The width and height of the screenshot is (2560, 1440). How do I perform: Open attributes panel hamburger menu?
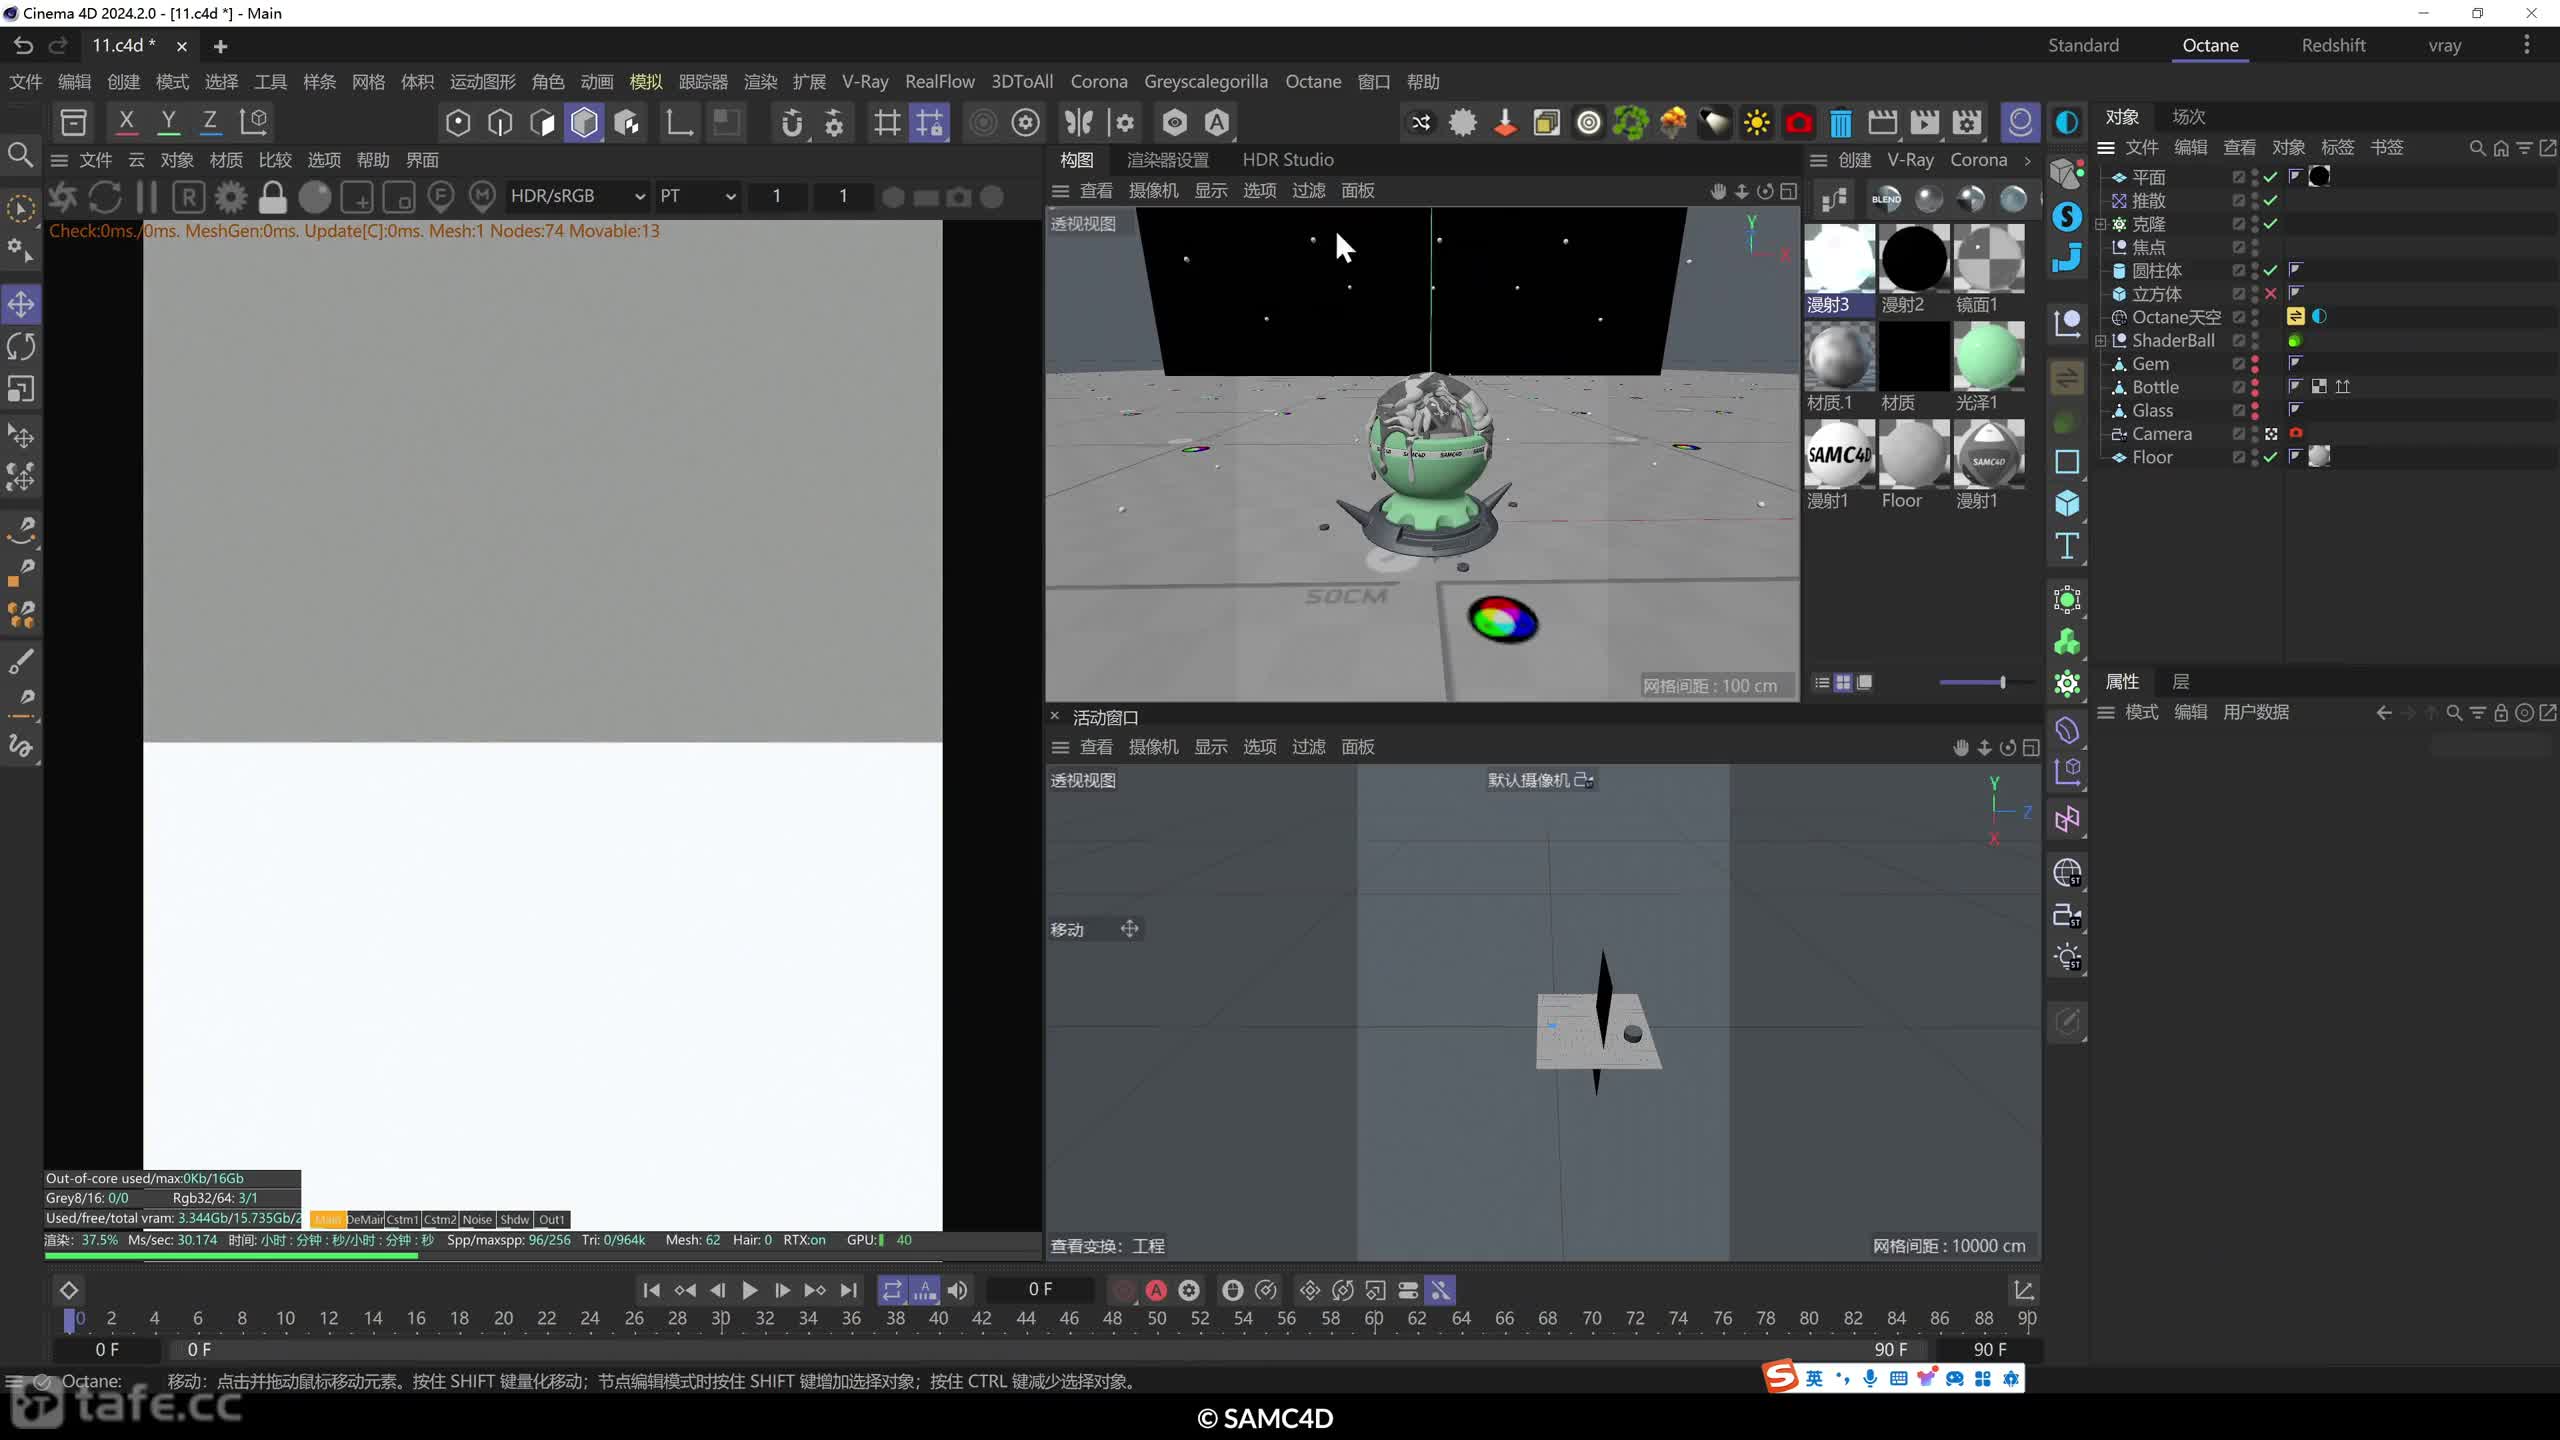click(x=2106, y=712)
